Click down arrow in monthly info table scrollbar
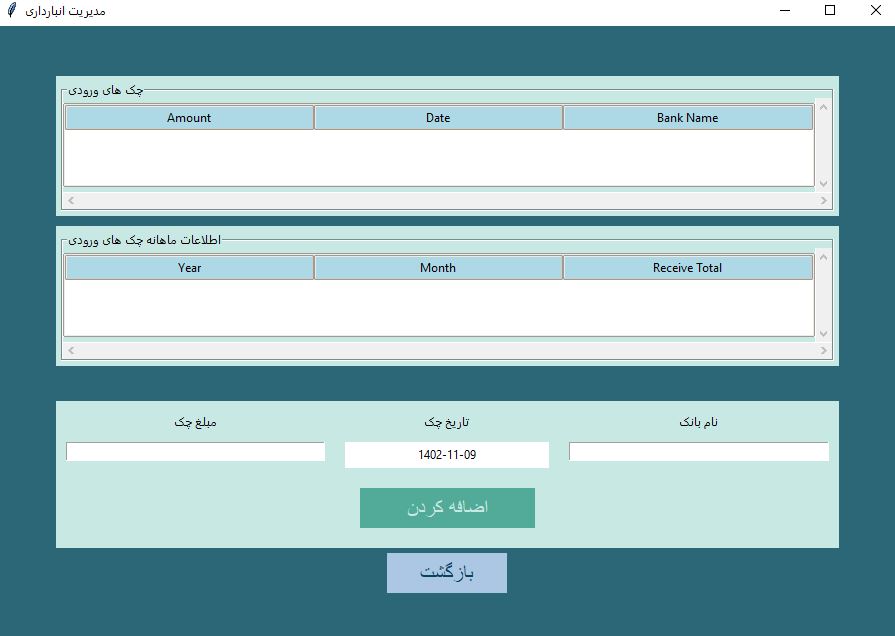895x636 pixels. click(824, 333)
